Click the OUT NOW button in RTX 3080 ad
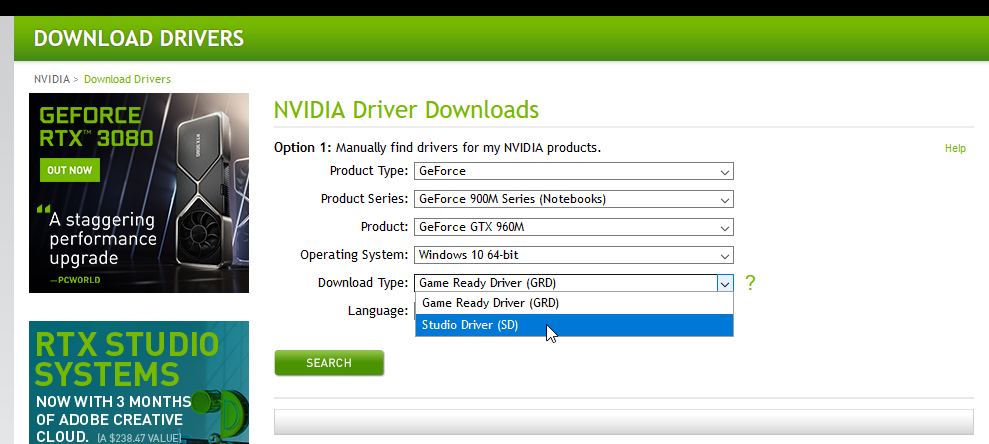The height and width of the screenshot is (444, 989). point(69,170)
